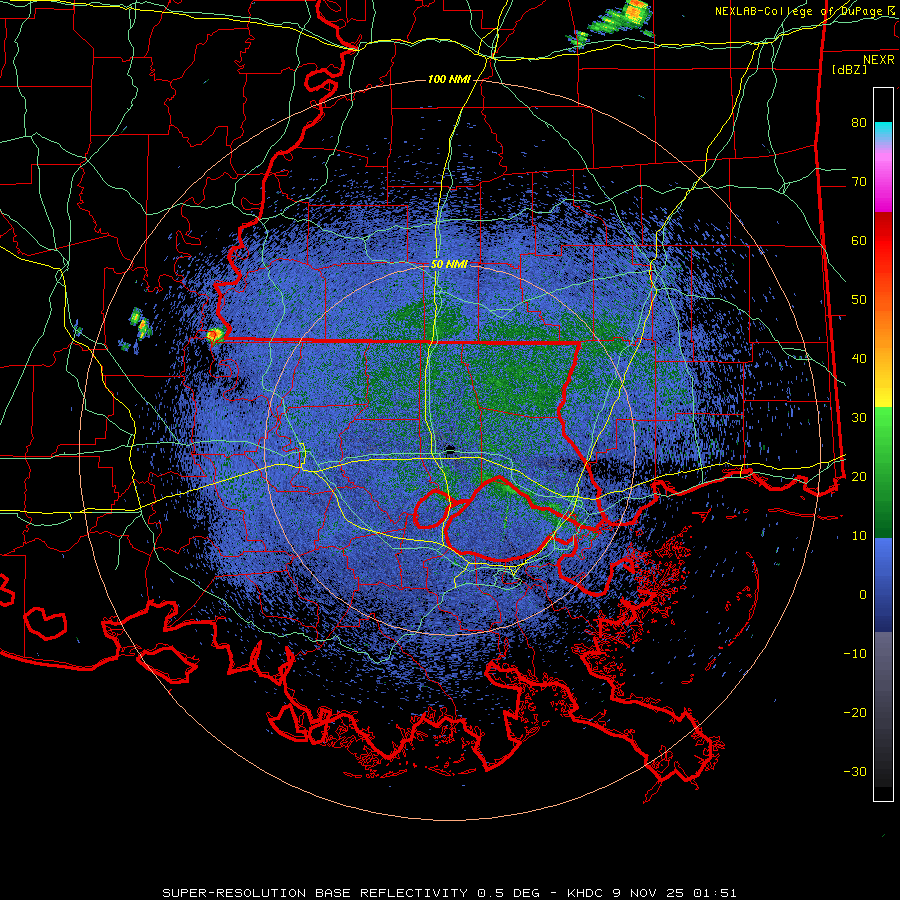Click the 10 value on the dBZ scale
Screen dimensions: 900x900
(x=859, y=536)
